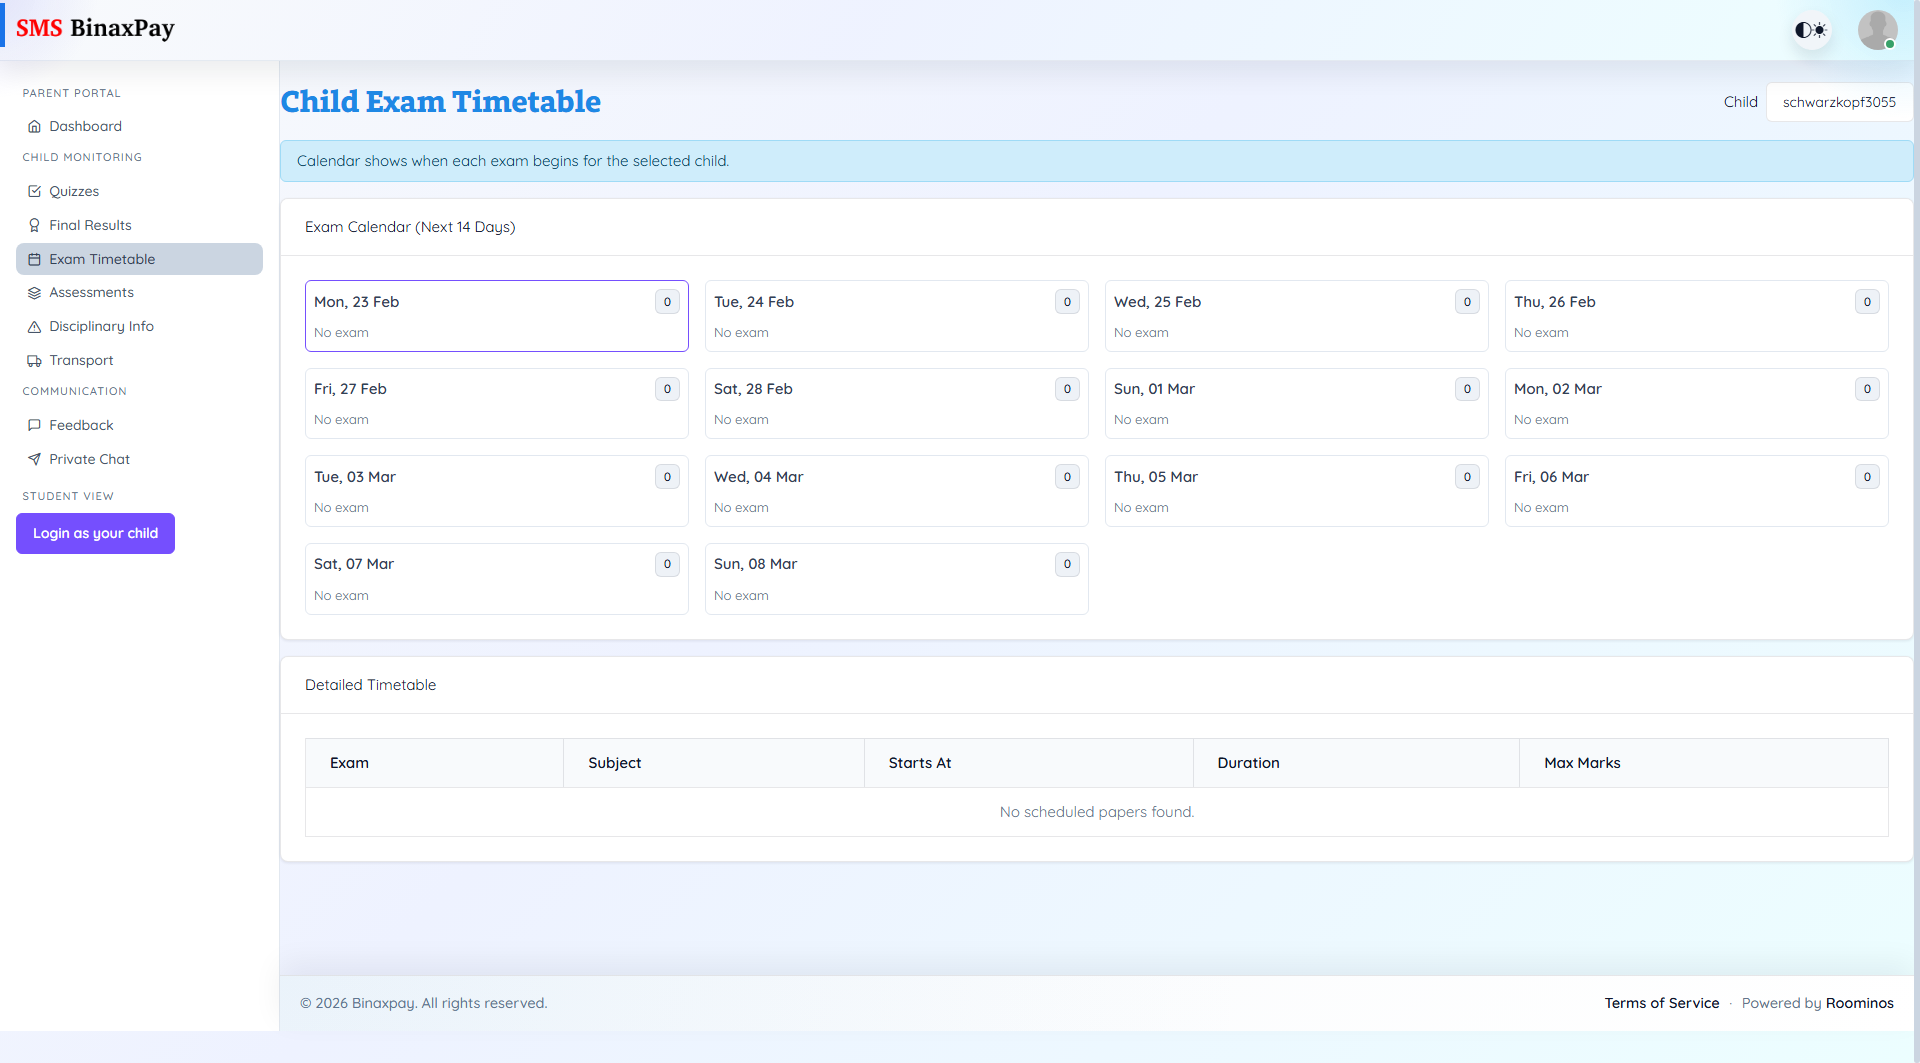Image resolution: width=1920 pixels, height=1063 pixels.
Task: Follow the Roominos footer link
Action: (x=1859, y=1003)
